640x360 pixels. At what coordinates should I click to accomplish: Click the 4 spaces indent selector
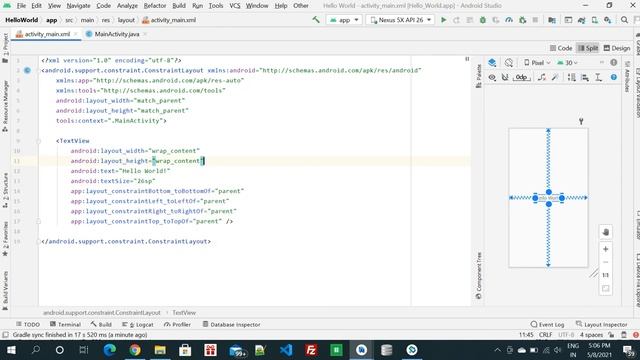coord(591,335)
